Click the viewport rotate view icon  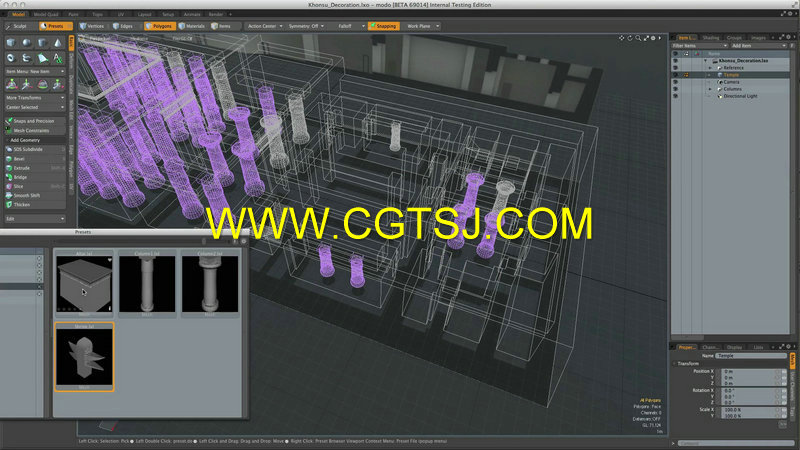pyautogui.click(x=630, y=38)
